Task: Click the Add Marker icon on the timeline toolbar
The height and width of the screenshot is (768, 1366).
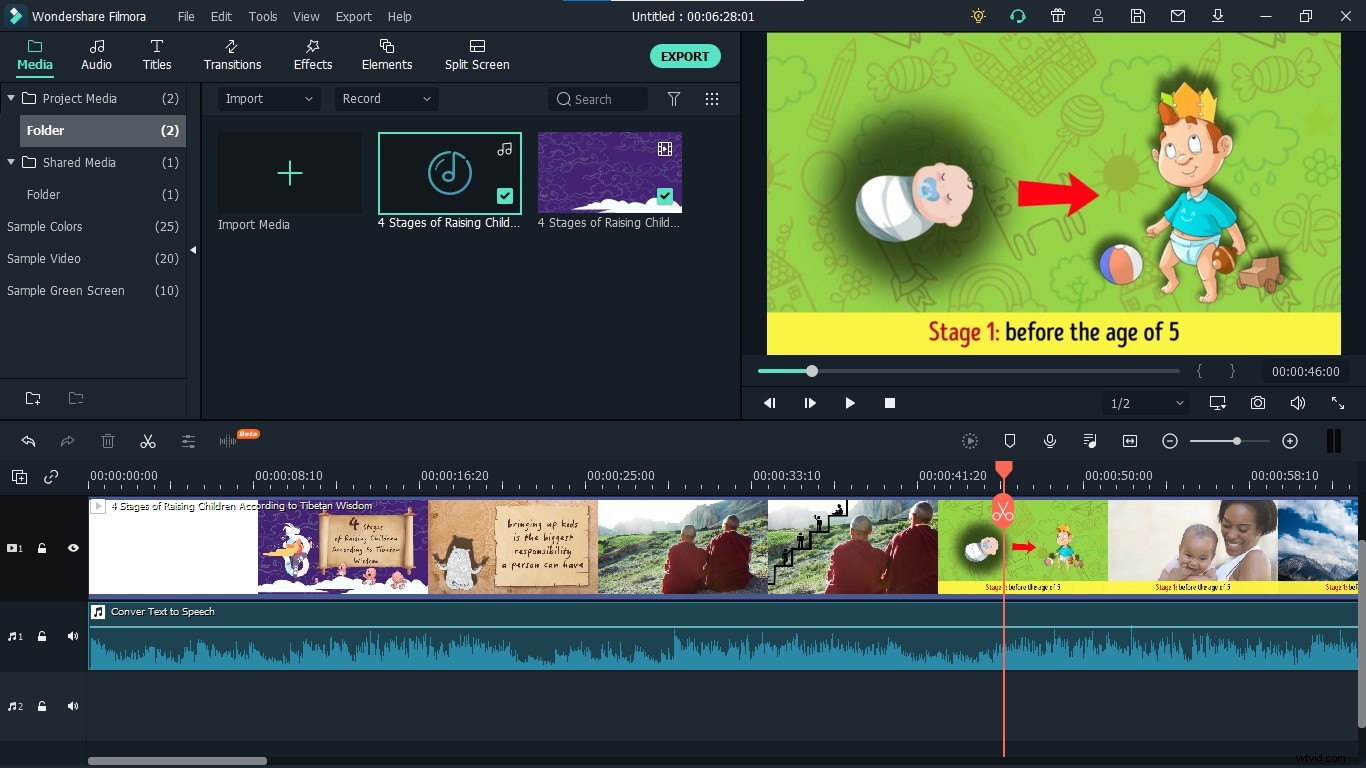Action: (1010, 441)
